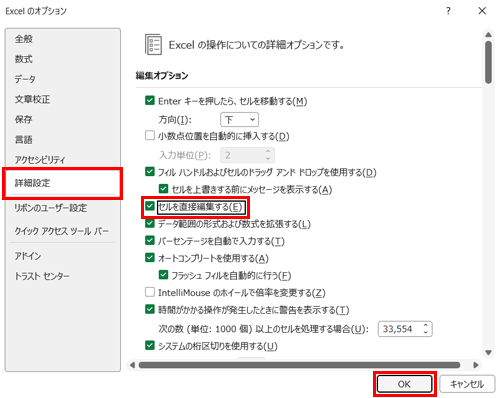The width and height of the screenshot is (500, 398).
Task: Select the 詳細設定 category
Action: (x=63, y=183)
